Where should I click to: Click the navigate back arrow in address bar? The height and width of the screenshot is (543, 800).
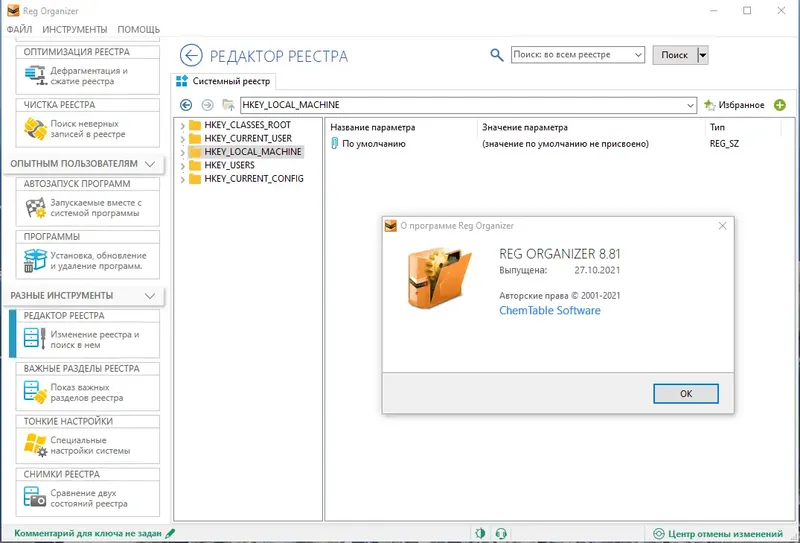[x=186, y=105]
